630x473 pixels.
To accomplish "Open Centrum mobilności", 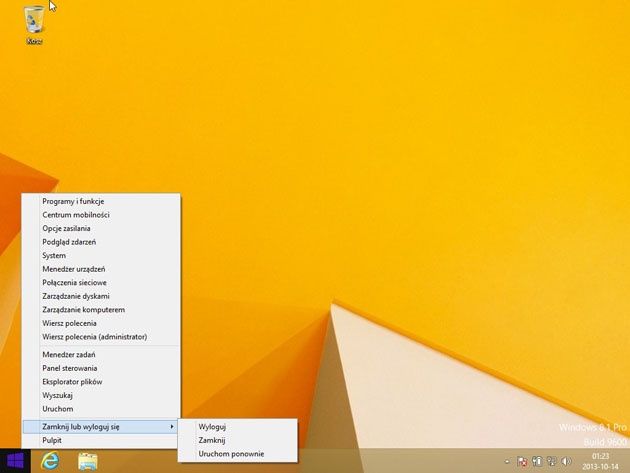I will coord(102,215).
